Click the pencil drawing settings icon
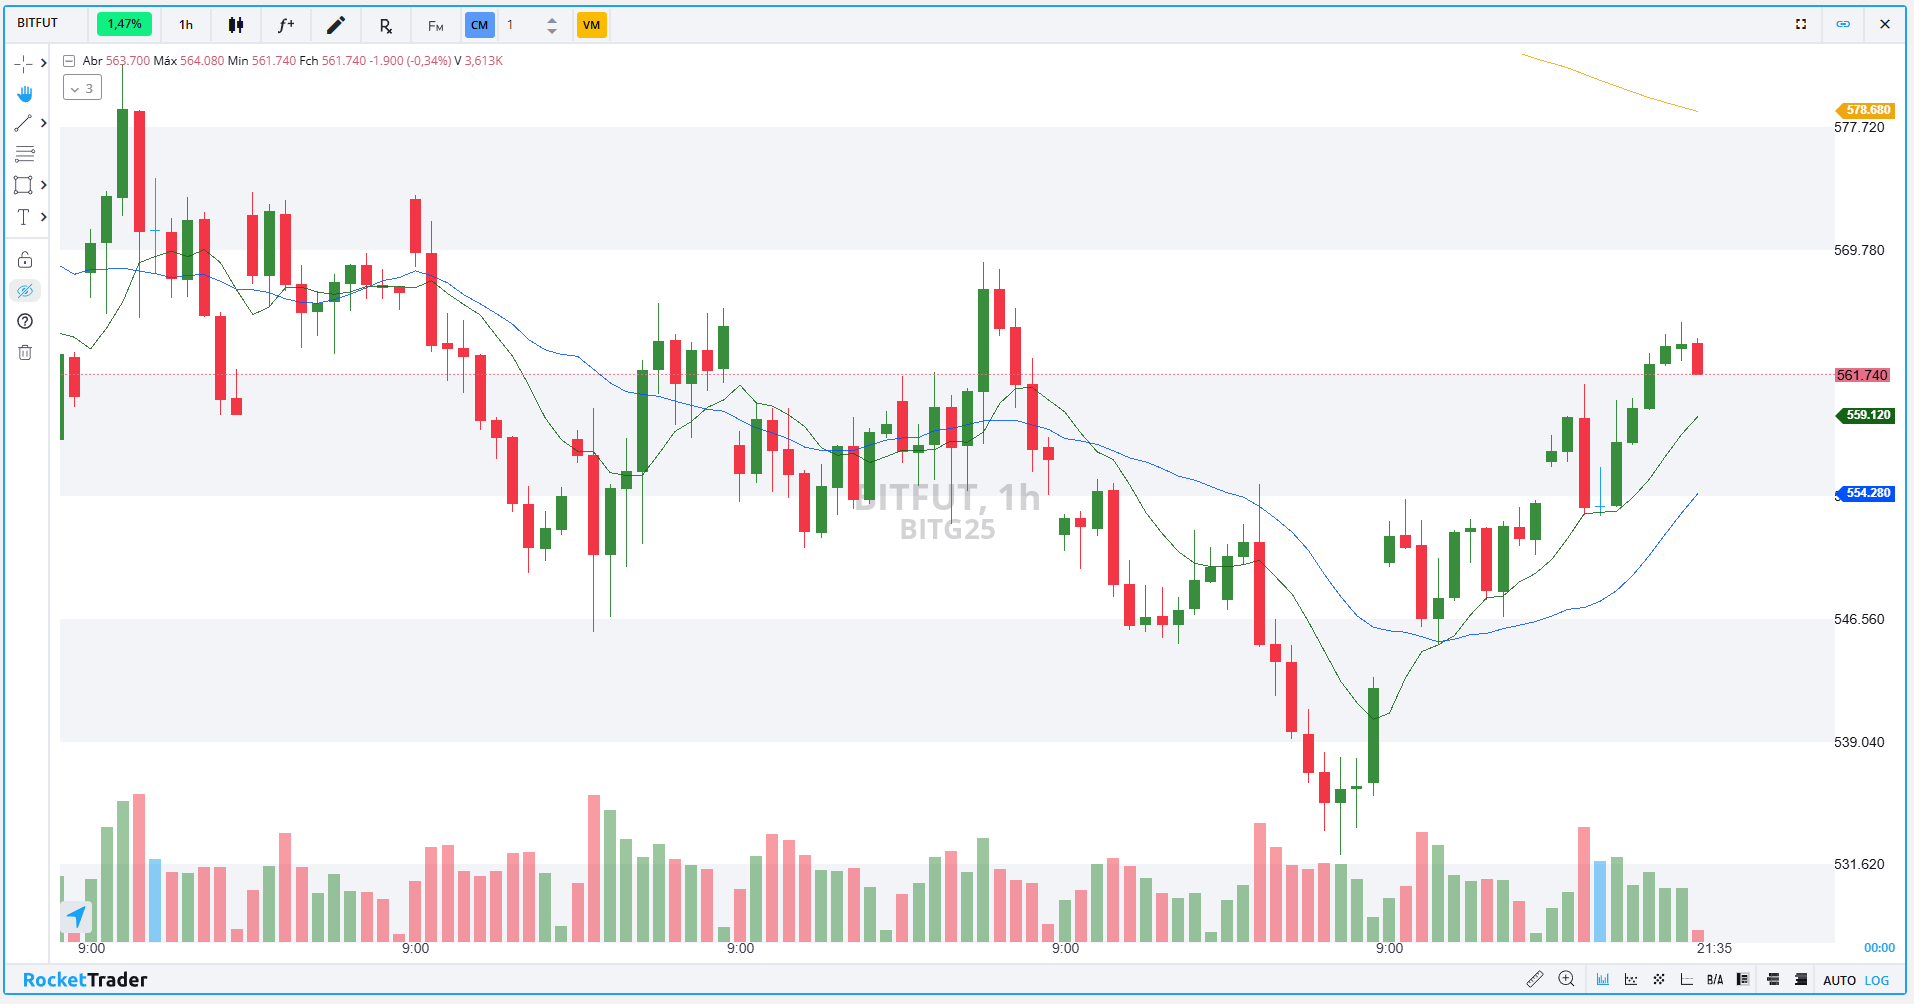 coord(336,25)
